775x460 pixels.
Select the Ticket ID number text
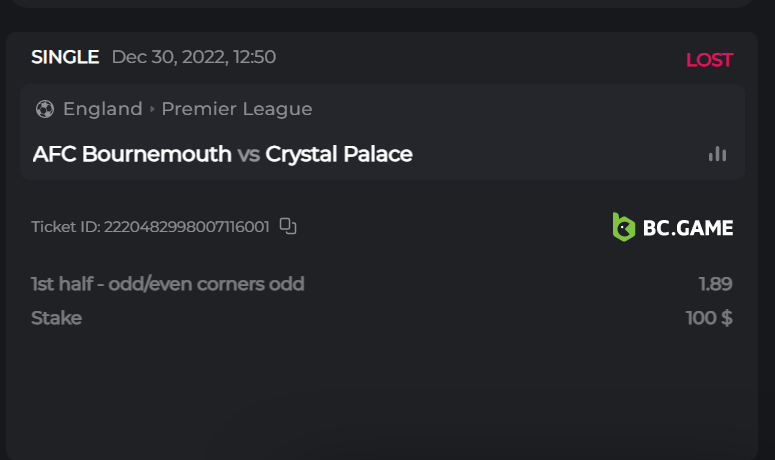click(186, 227)
